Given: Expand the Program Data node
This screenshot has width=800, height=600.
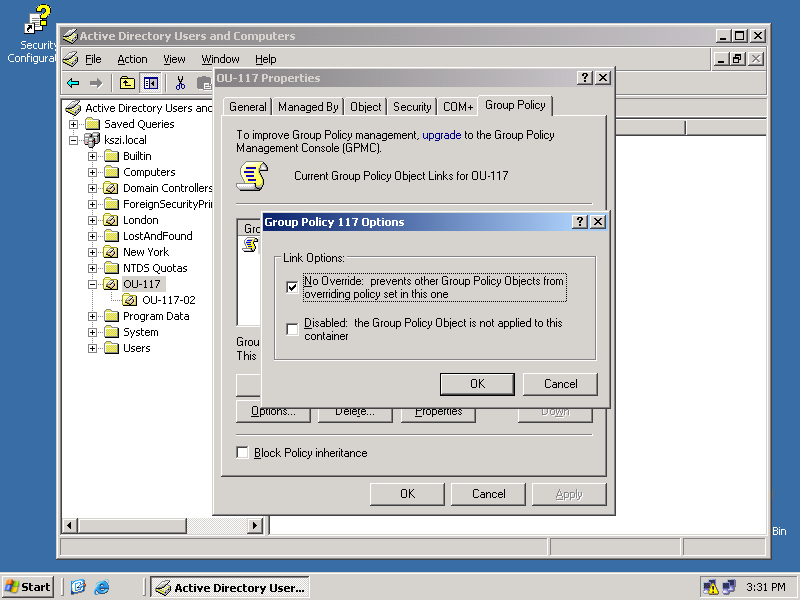Looking at the screenshot, I should [92, 316].
